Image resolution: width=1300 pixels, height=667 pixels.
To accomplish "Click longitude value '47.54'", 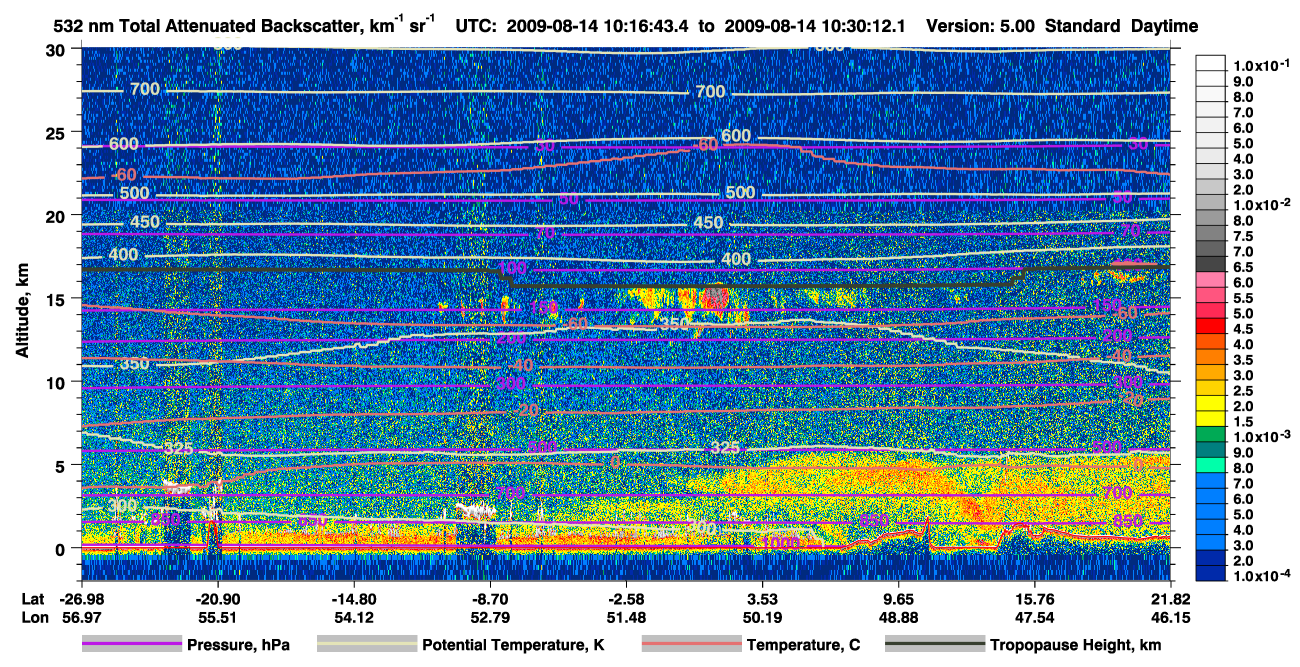I will (x=1035, y=617).
